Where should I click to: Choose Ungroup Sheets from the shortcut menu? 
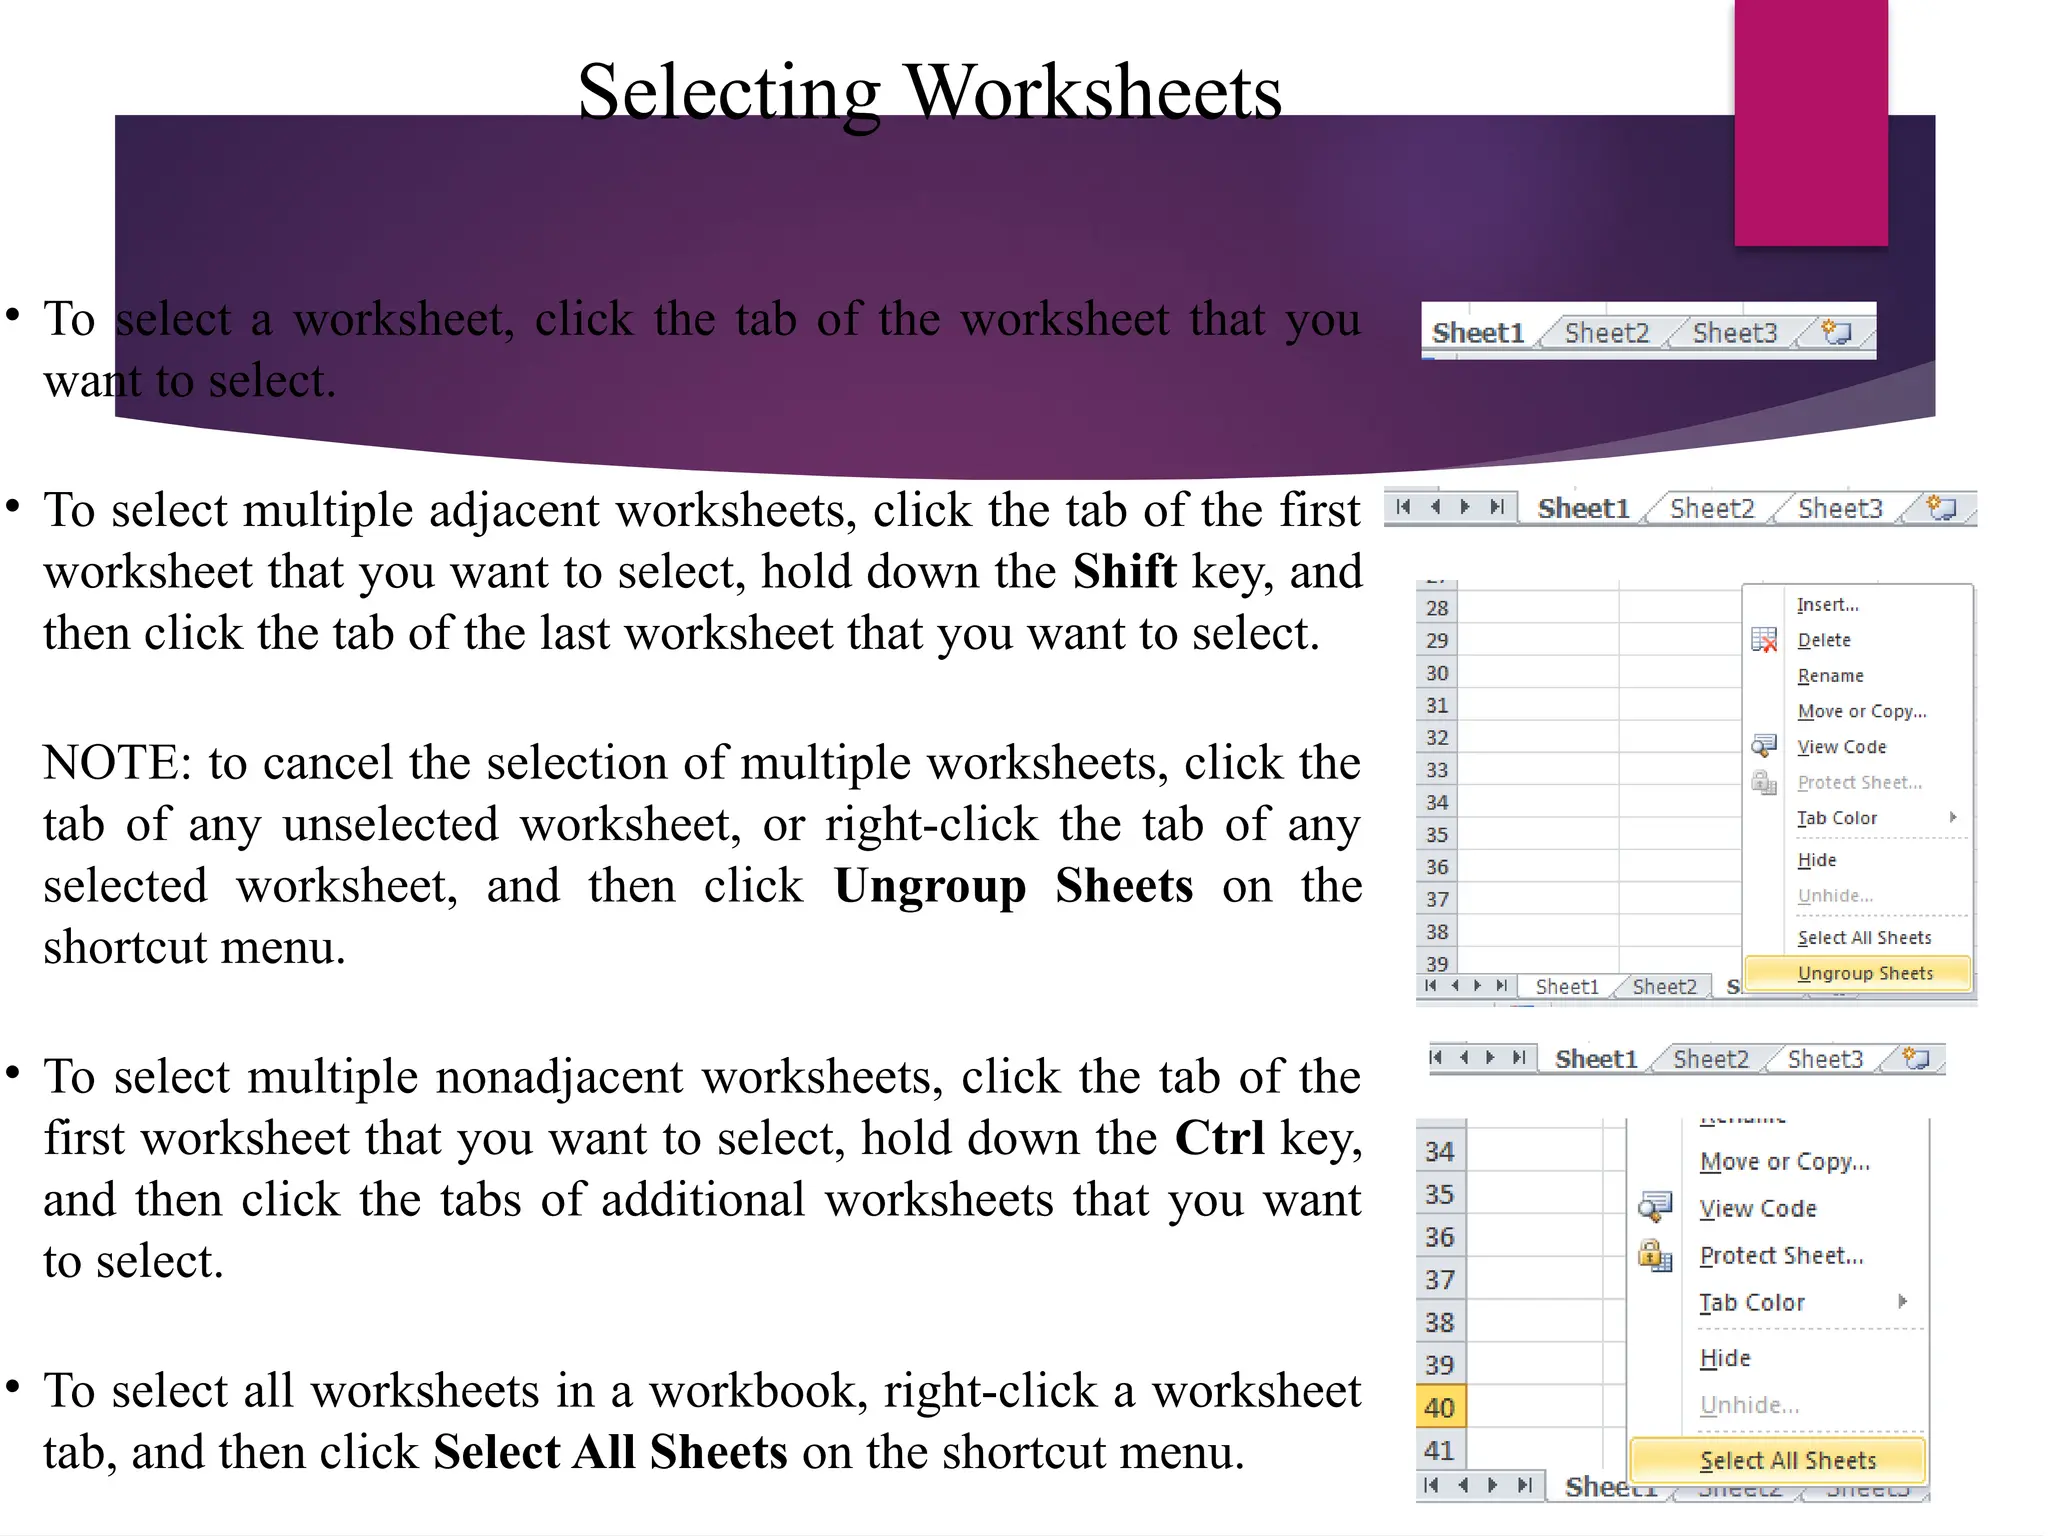point(1864,973)
